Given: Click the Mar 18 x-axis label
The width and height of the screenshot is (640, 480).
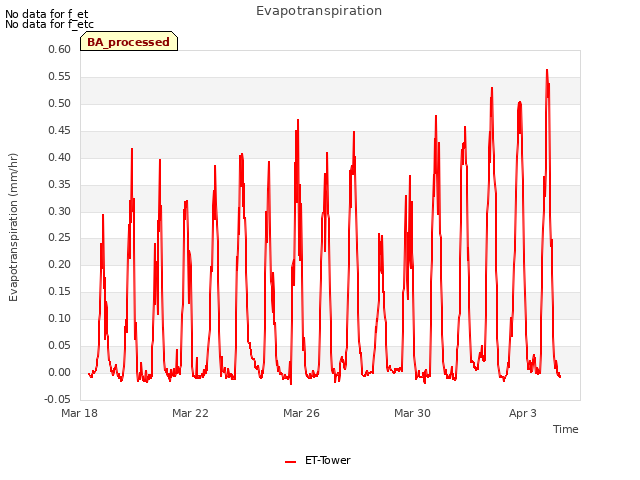Looking at the screenshot, I should (x=79, y=413).
